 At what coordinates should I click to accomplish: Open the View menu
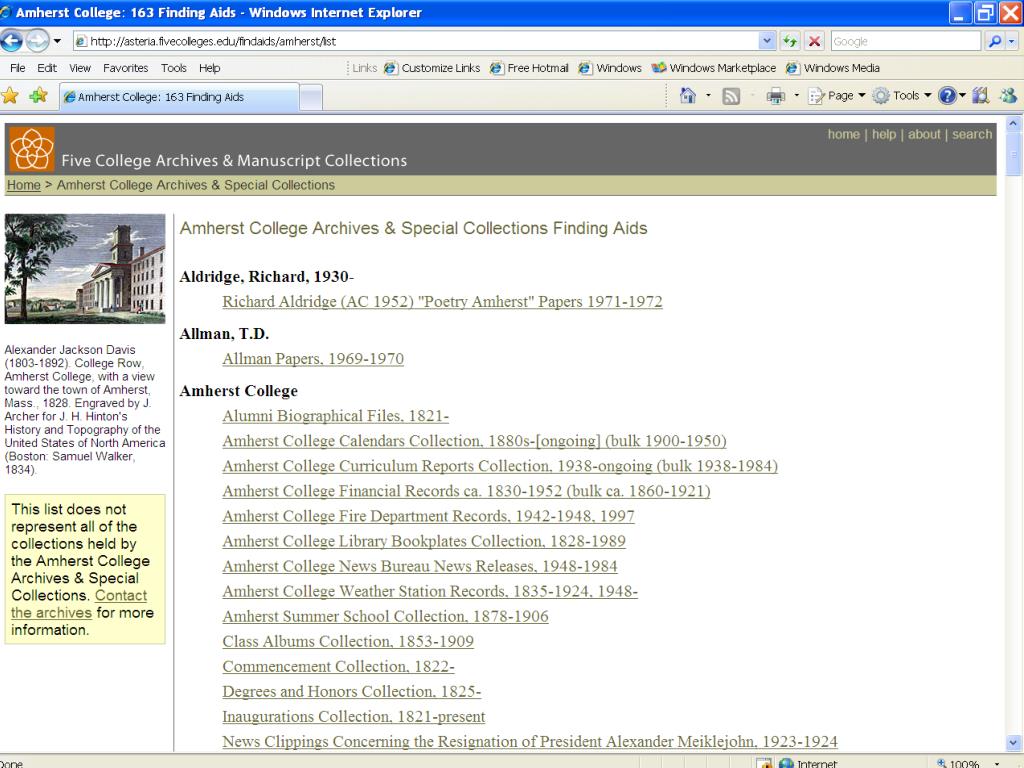(80, 68)
